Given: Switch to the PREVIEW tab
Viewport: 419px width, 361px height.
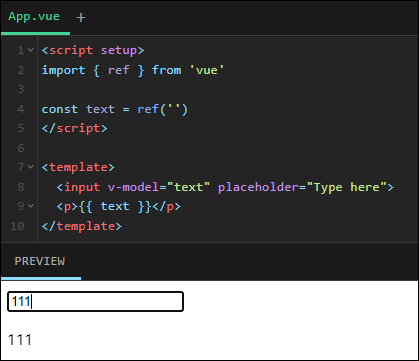Looking at the screenshot, I should pyautogui.click(x=40, y=261).
